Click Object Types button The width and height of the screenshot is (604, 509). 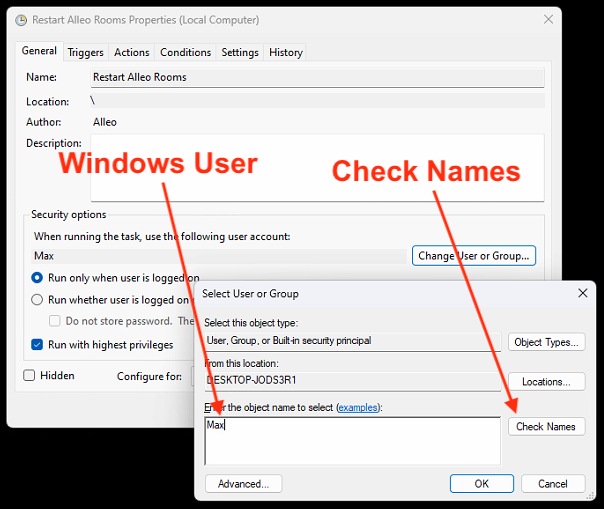(x=547, y=342)
